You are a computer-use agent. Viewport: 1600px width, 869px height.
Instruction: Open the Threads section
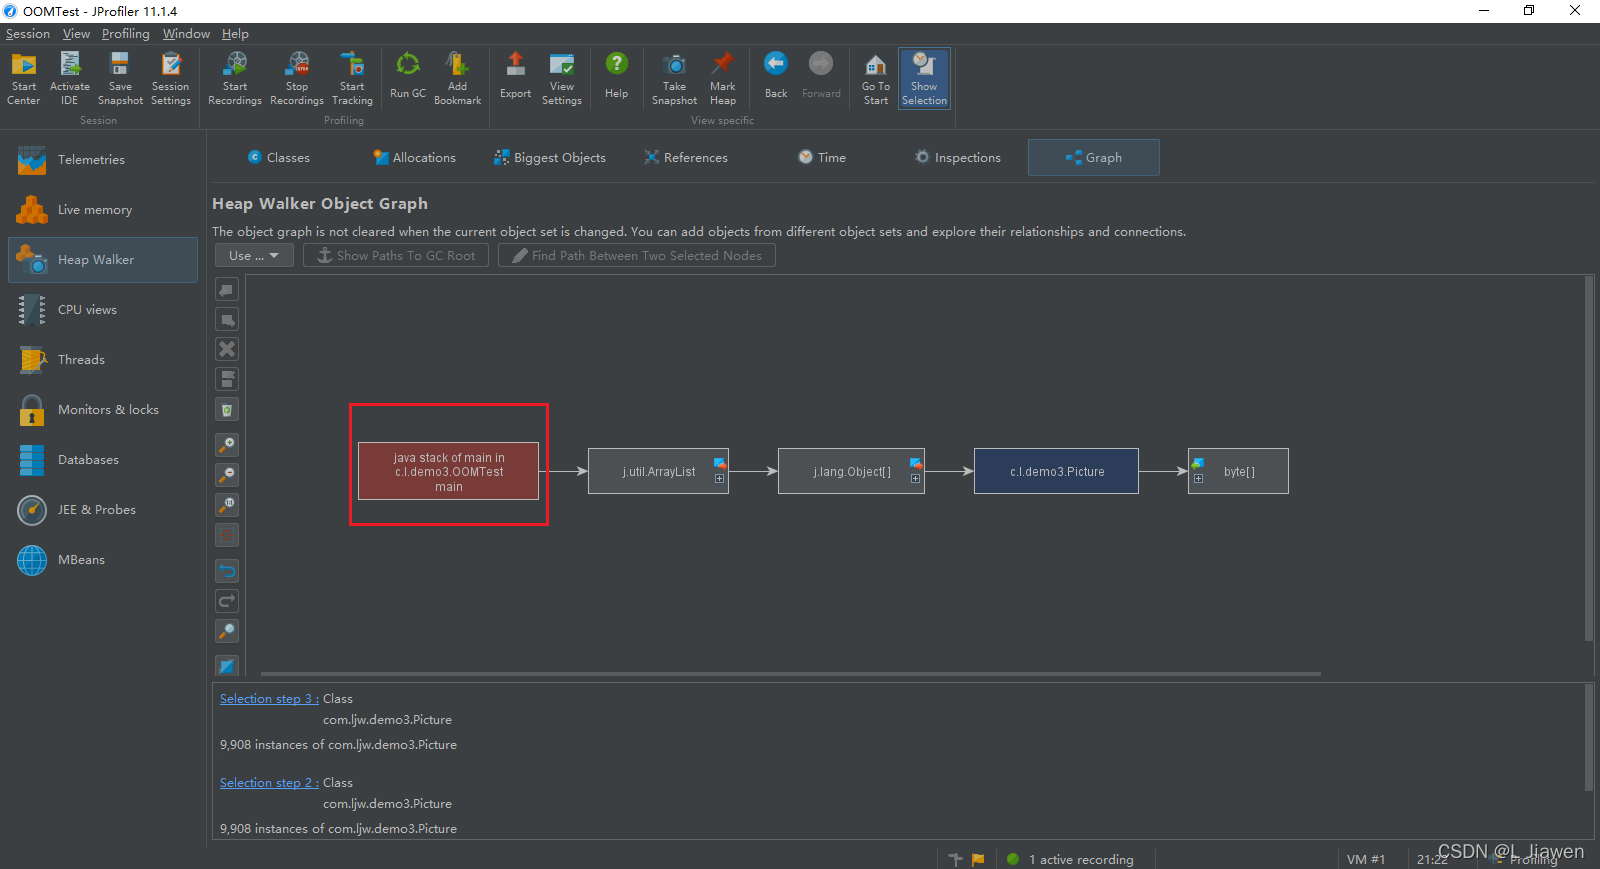(103, 360)
